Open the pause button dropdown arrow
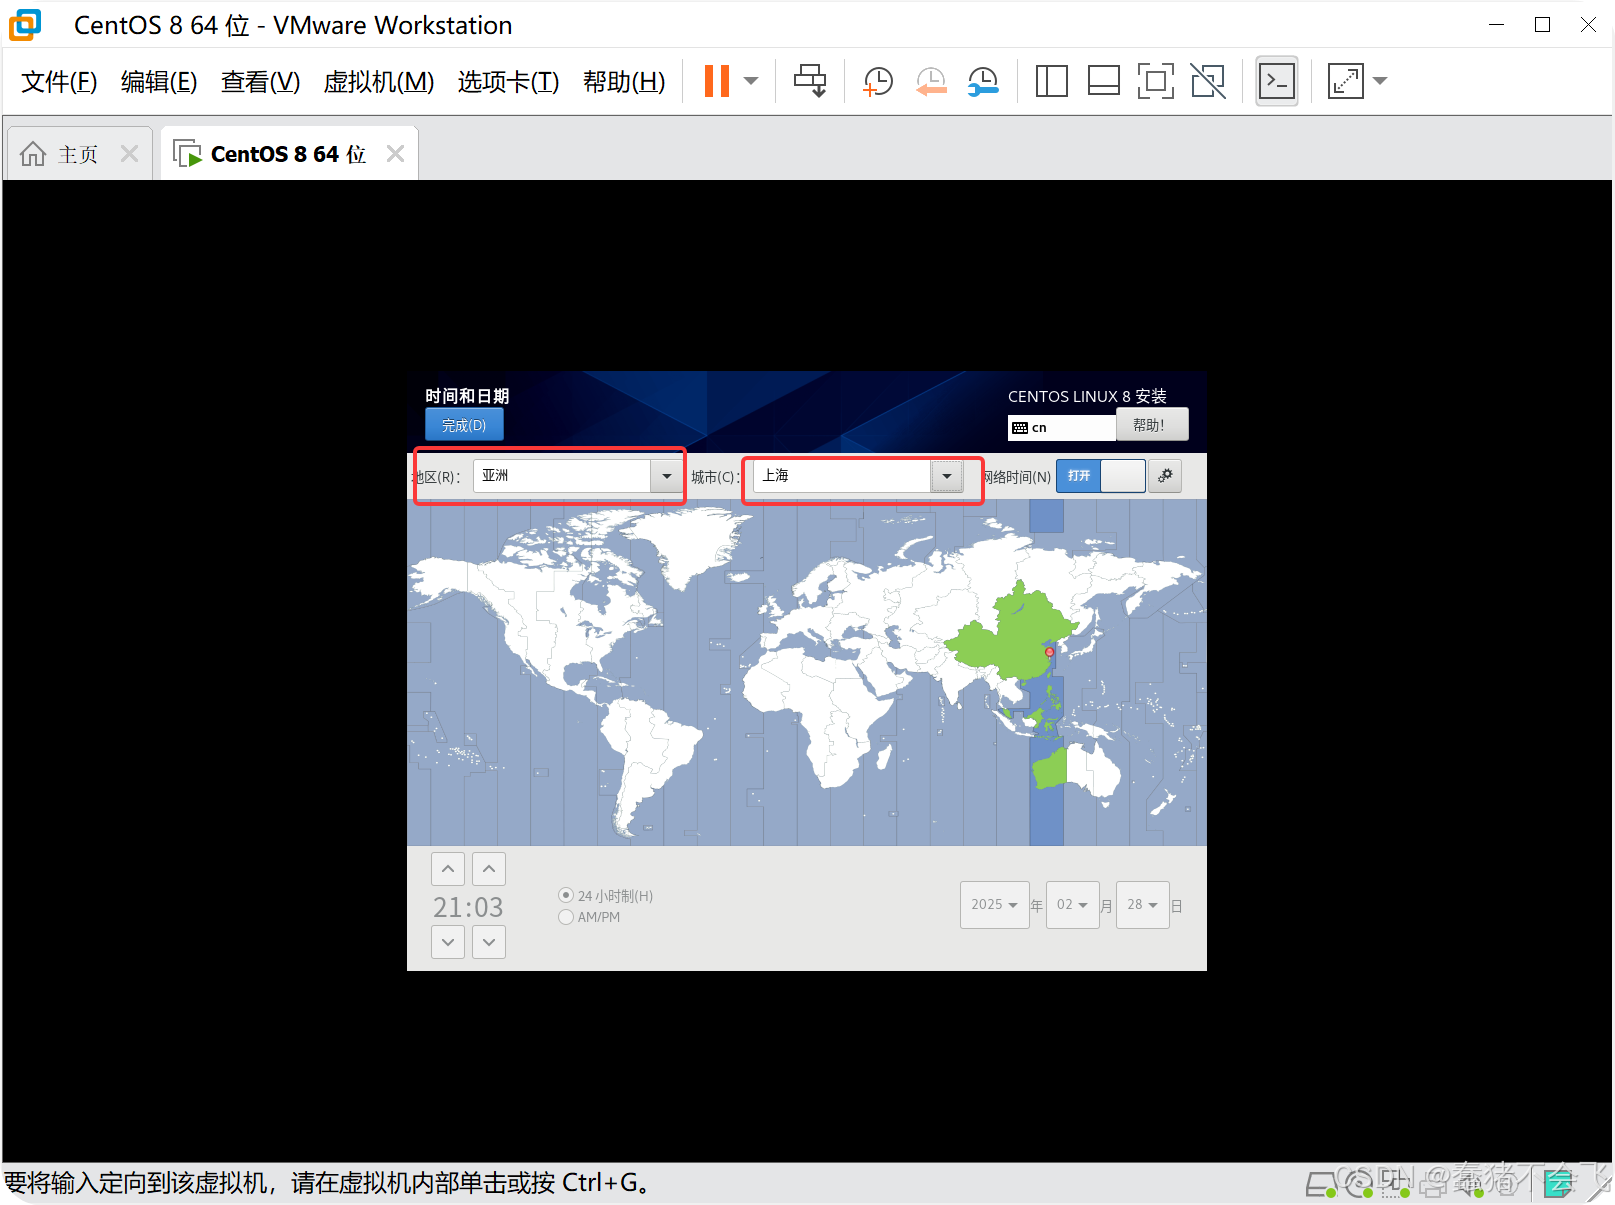This screenshot has height=1205, width=1615. coord(751,81)
